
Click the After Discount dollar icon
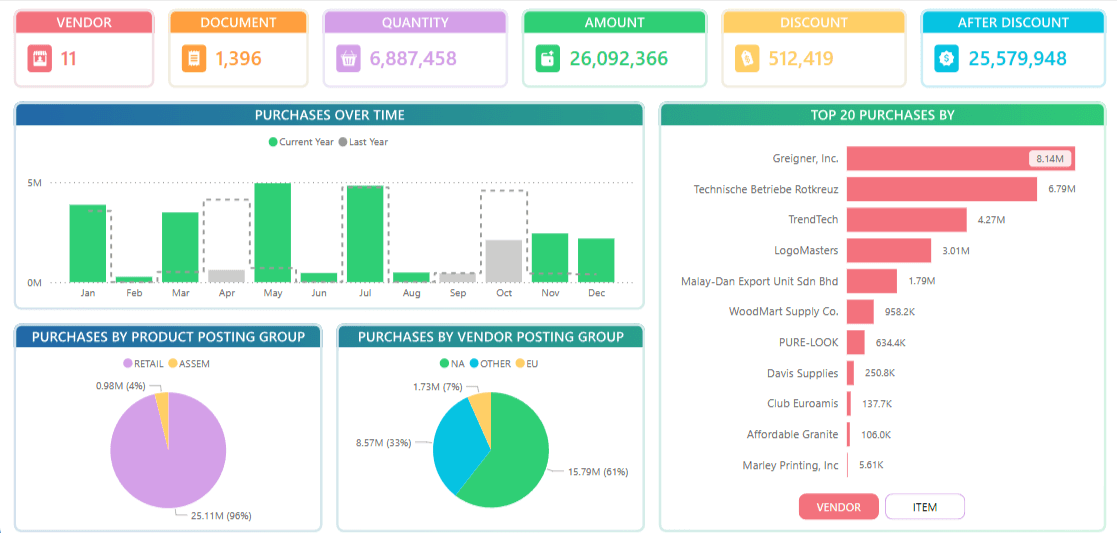(x=946, y=58)
